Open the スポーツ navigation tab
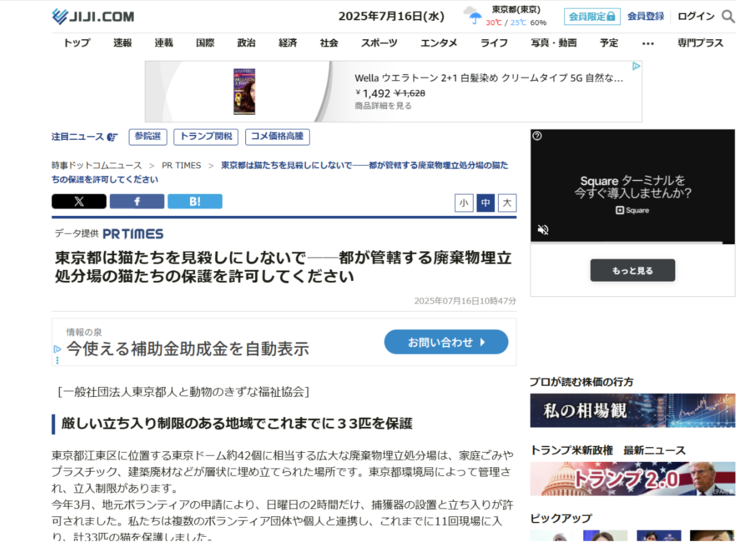This screenshot has width=736, height=552. point(379,43)
